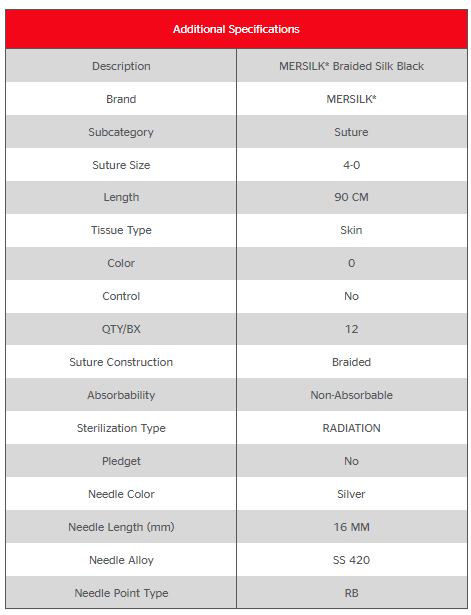The image size is (471, 615).
Task: Select the Color row label
Action: point(121,263)
